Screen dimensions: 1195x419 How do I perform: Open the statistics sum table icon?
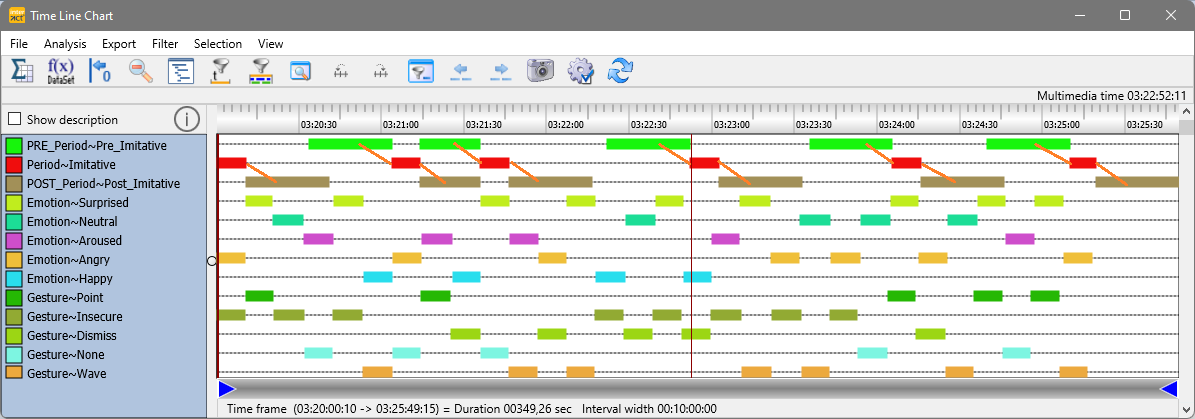[x=21, y=72]
